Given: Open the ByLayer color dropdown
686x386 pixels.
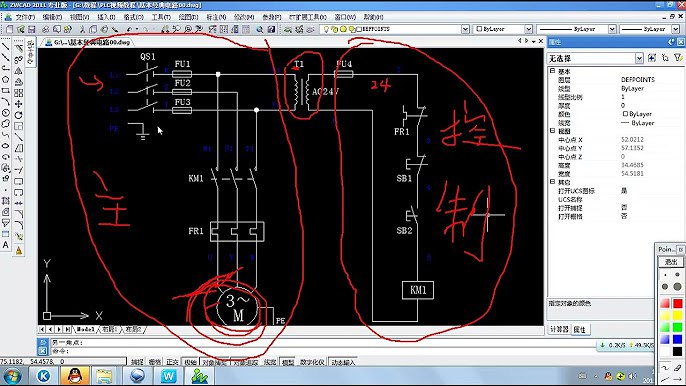Looking at the screenshot, I should (528, 29).
